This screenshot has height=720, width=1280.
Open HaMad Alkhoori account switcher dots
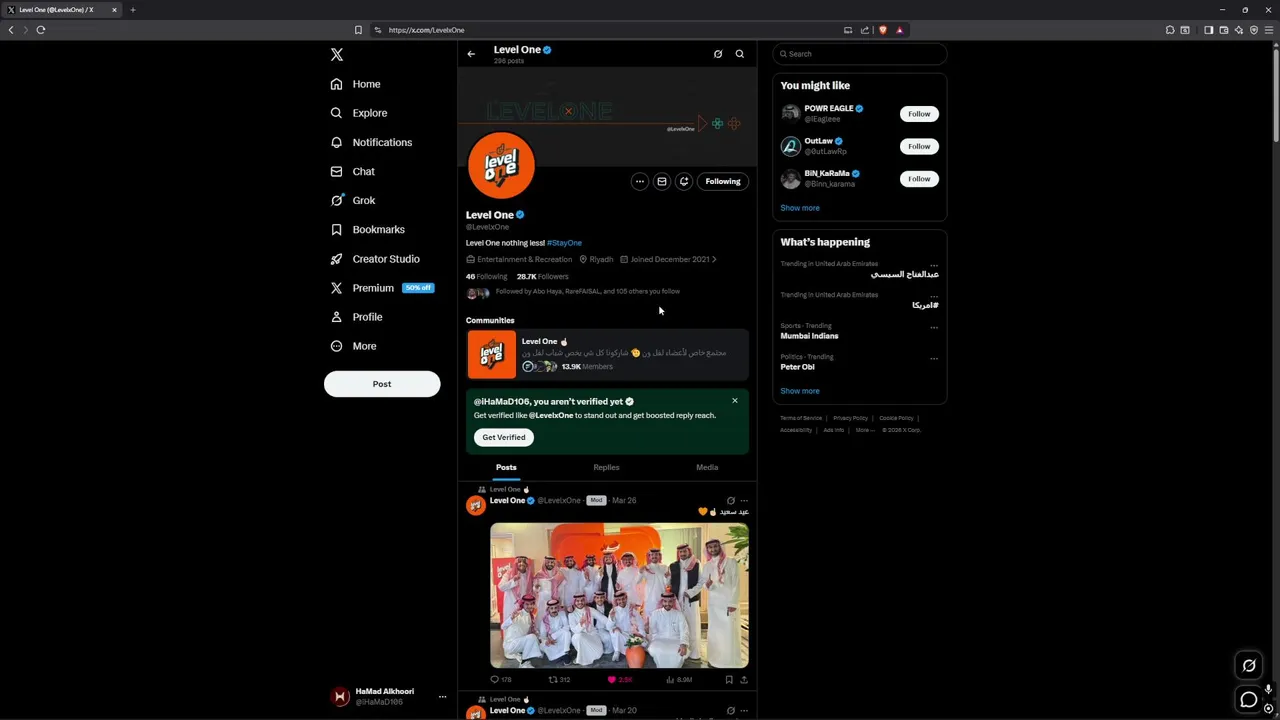[x=442, y=697]
